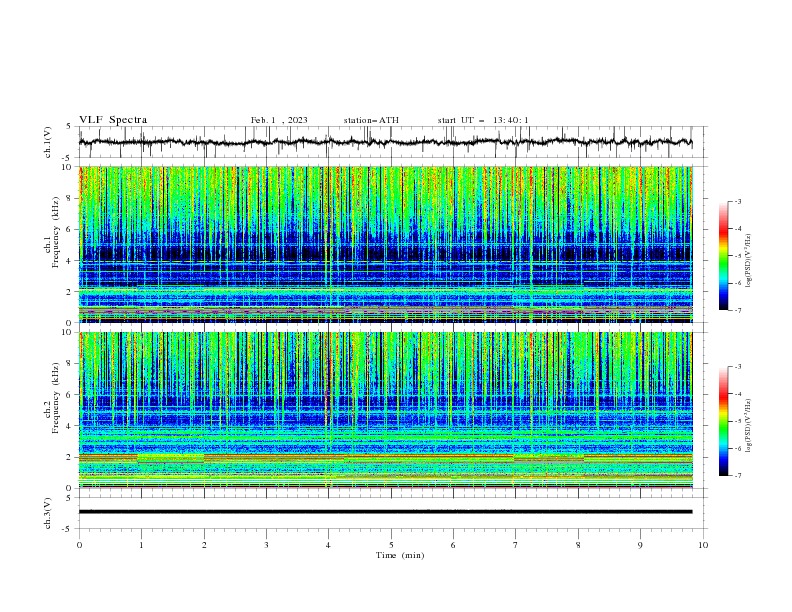Click the time axis tick label "2"
792x612 pixels.
(x=204, y=545)
